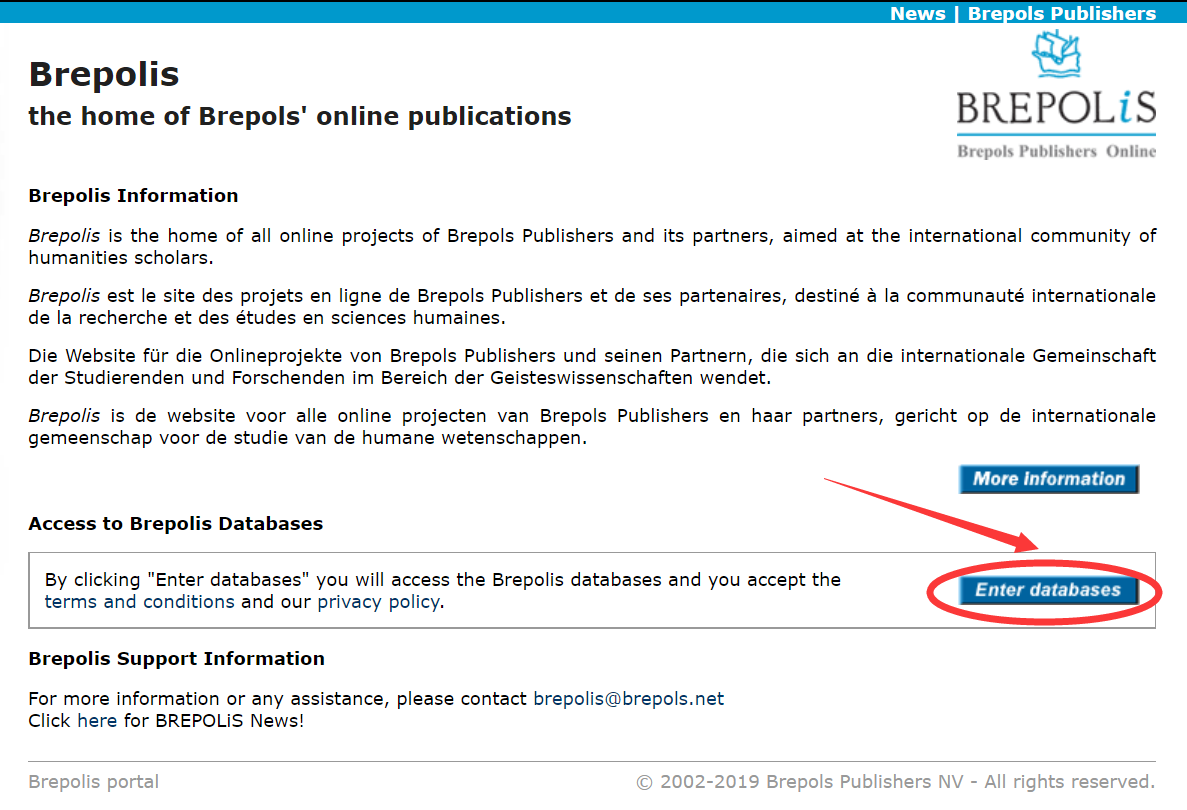Open the privacy policy link
The image size is (1187, 810).
point(379,602)
